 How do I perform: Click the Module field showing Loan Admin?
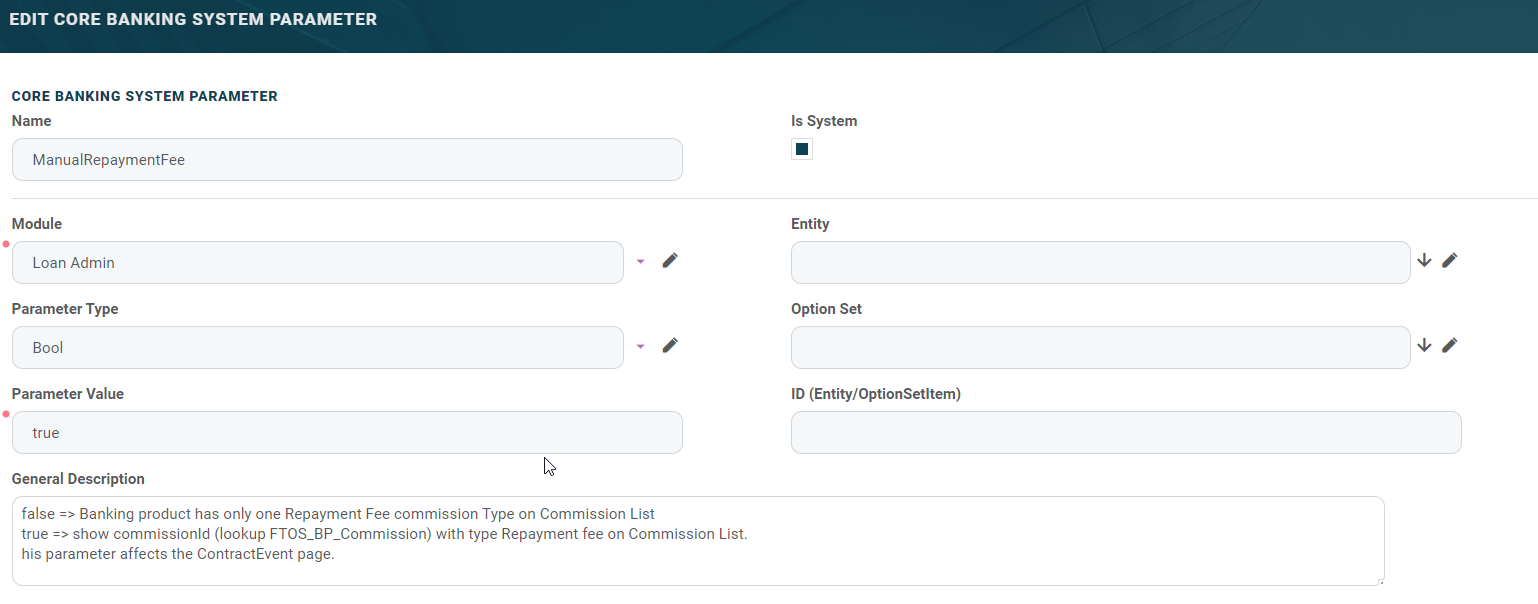[x=317, y=263]
